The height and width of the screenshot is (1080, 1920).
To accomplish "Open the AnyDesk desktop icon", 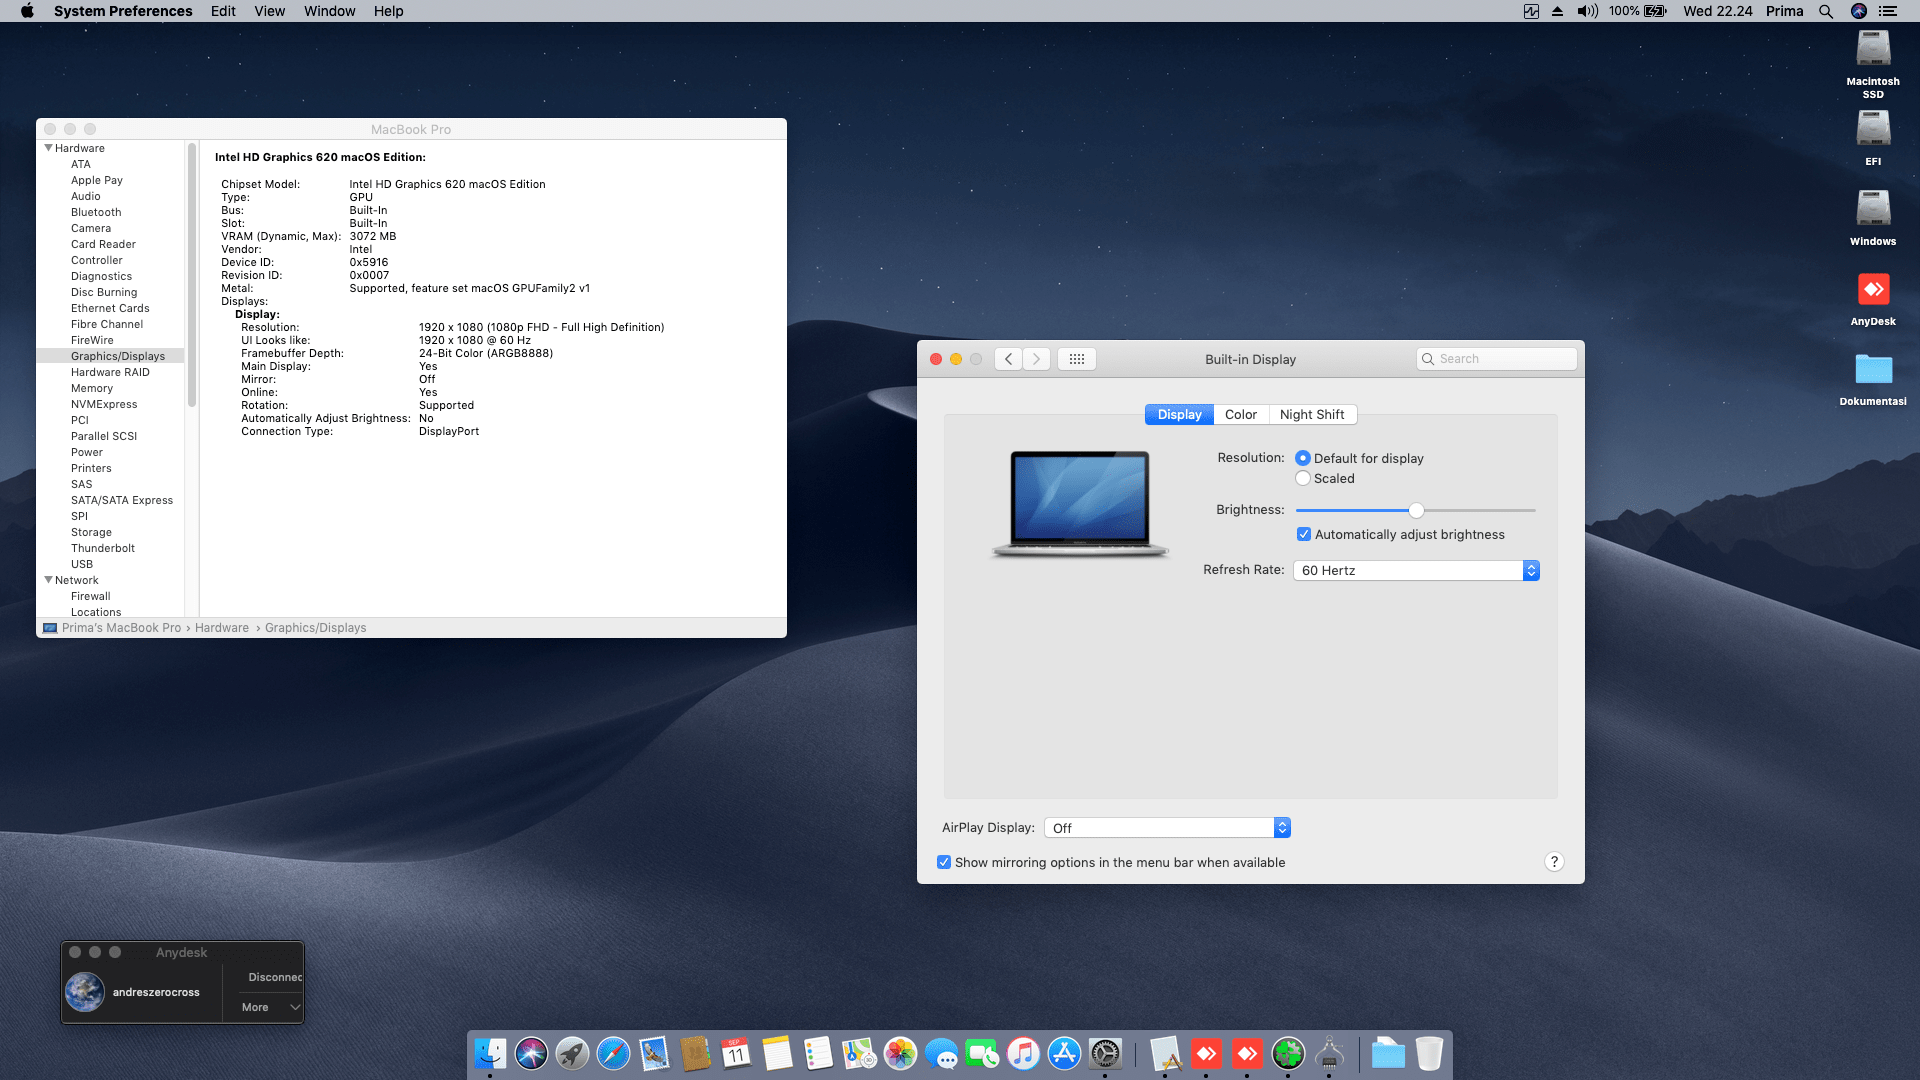I will pyautogui.click(x=1872, y=290).
